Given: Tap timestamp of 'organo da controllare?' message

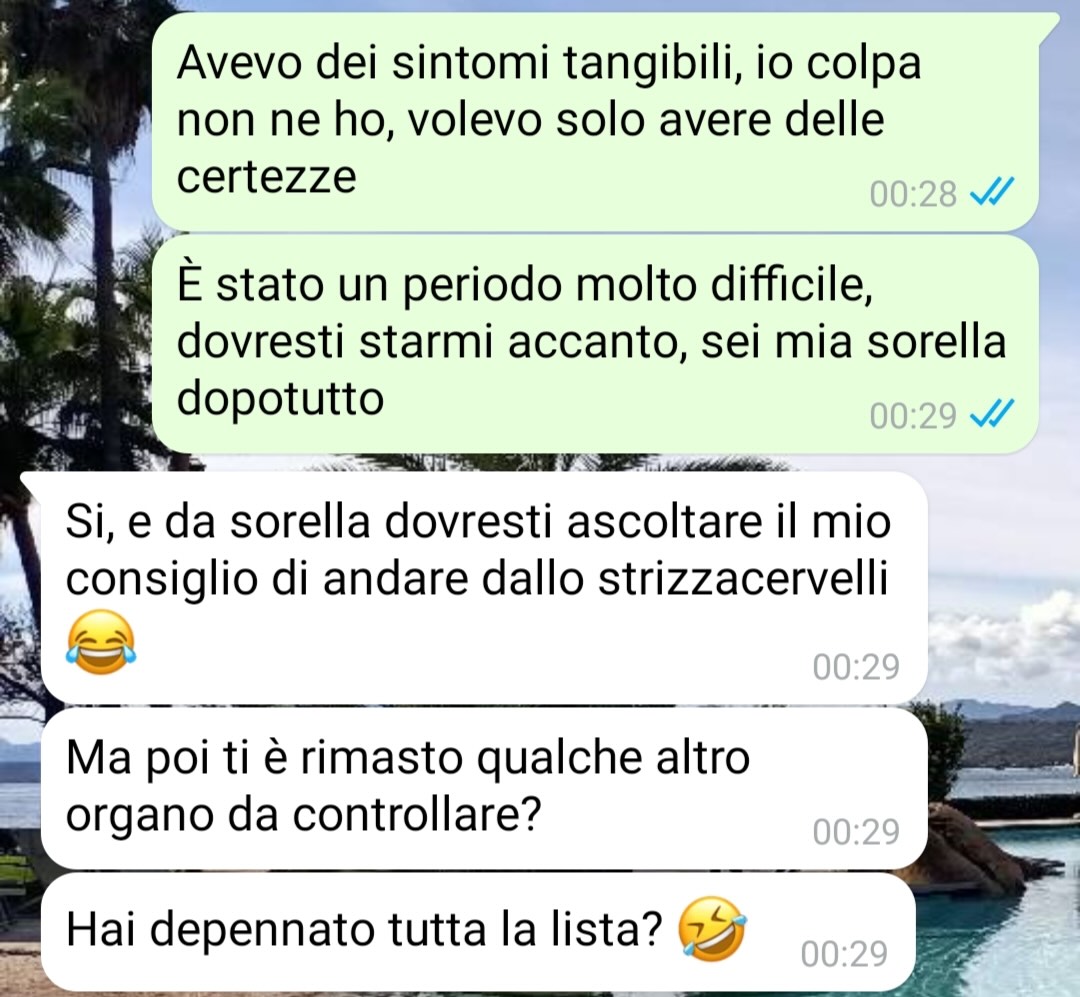Looking at the screenshot, I should 856,832.
